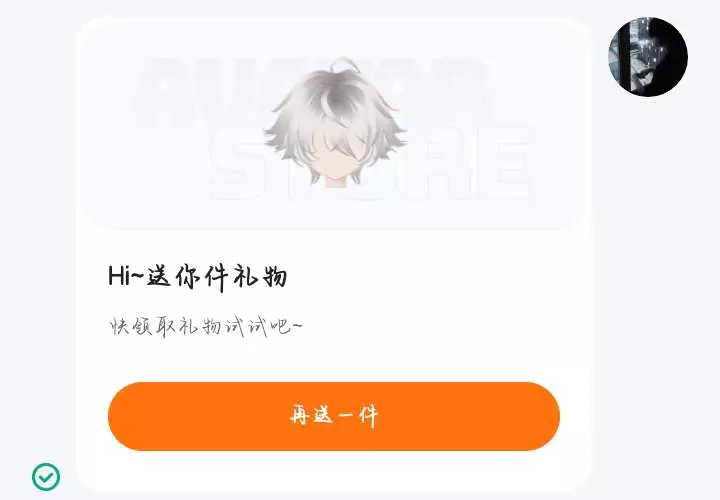This screenshot has width=720, height=500.
Task: Select the 快领取礼物试试吧~ subtitle text
Action: click(206, 326)
